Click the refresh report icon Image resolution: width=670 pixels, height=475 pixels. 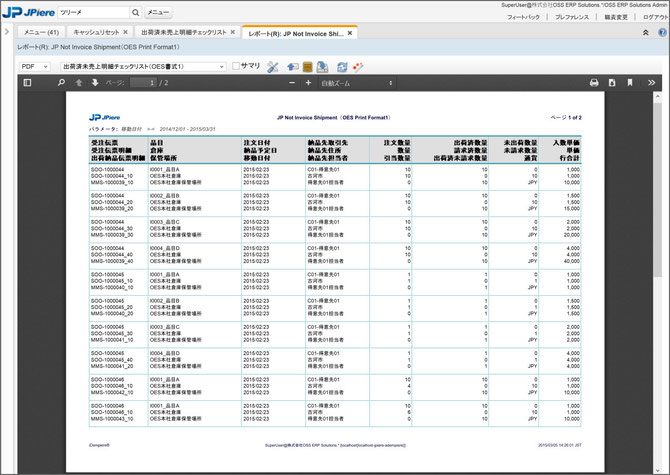point(342,67)
